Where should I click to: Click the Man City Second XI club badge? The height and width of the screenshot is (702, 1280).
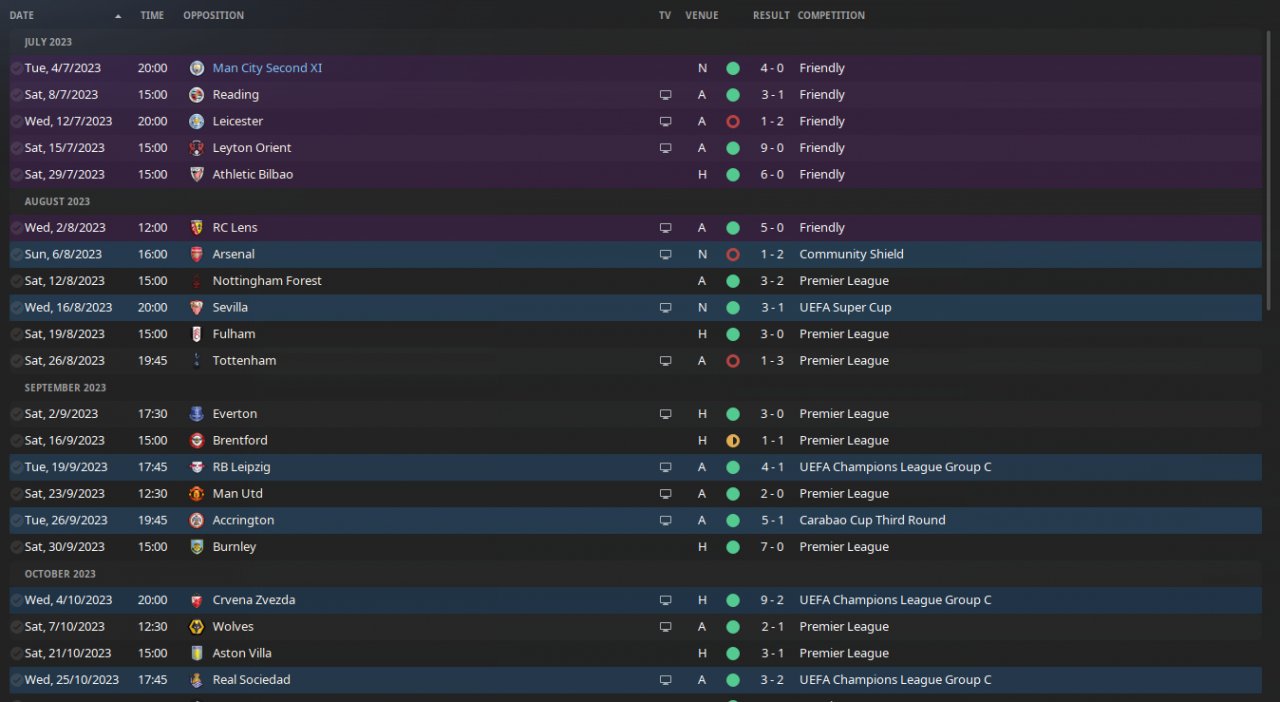coord(197,68)
